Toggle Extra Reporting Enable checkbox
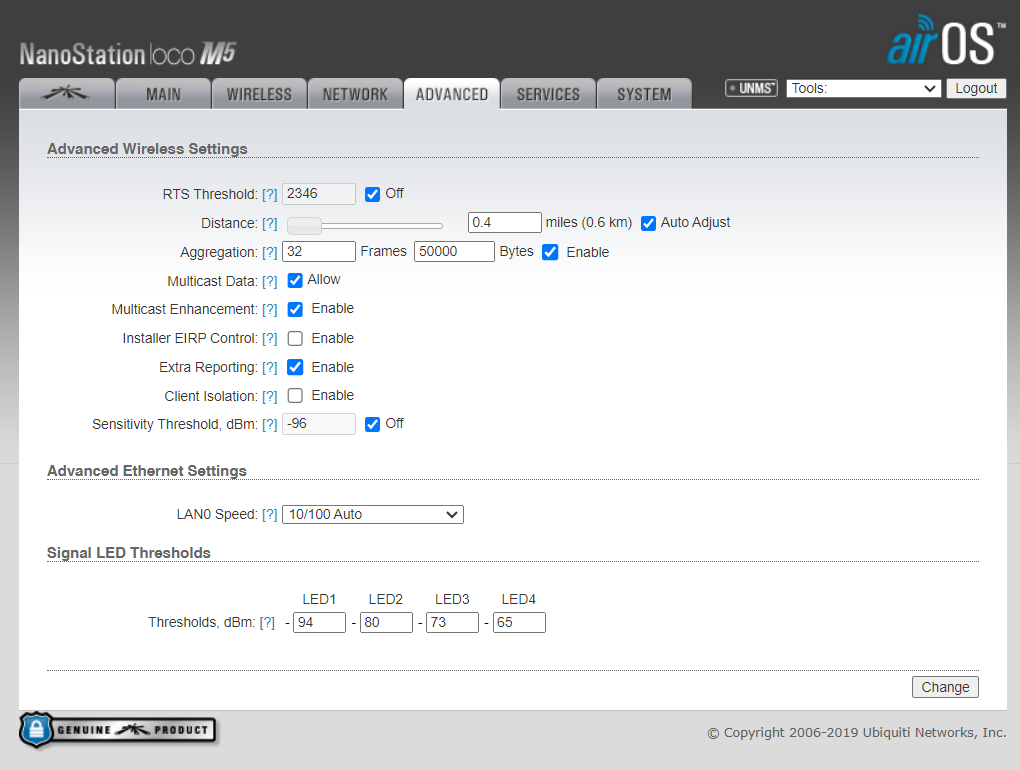This screenshot has width=1020, height=770. (x=295, y=367)
